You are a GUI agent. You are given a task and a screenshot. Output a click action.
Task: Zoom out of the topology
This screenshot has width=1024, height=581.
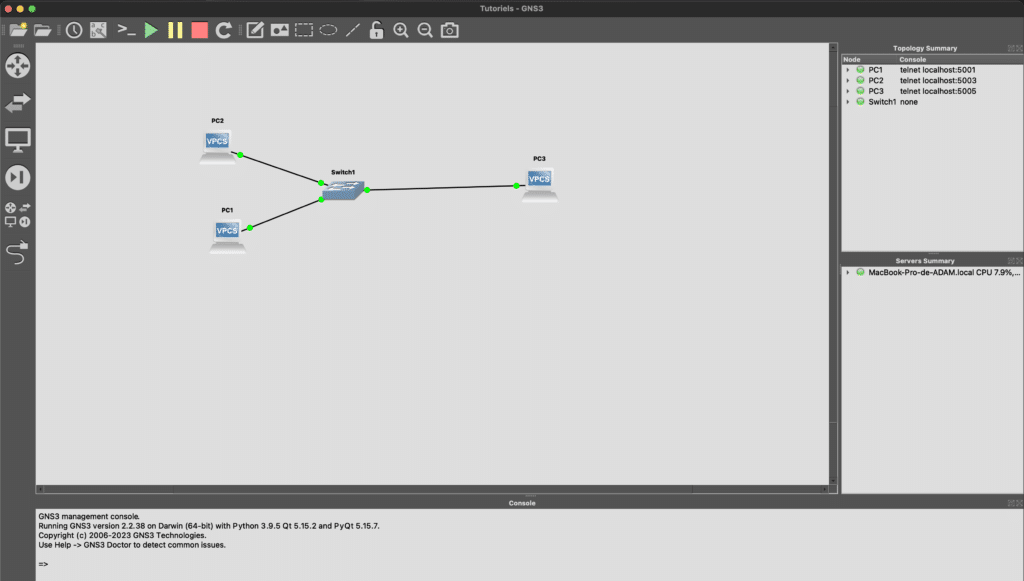(x=425, y=30)
